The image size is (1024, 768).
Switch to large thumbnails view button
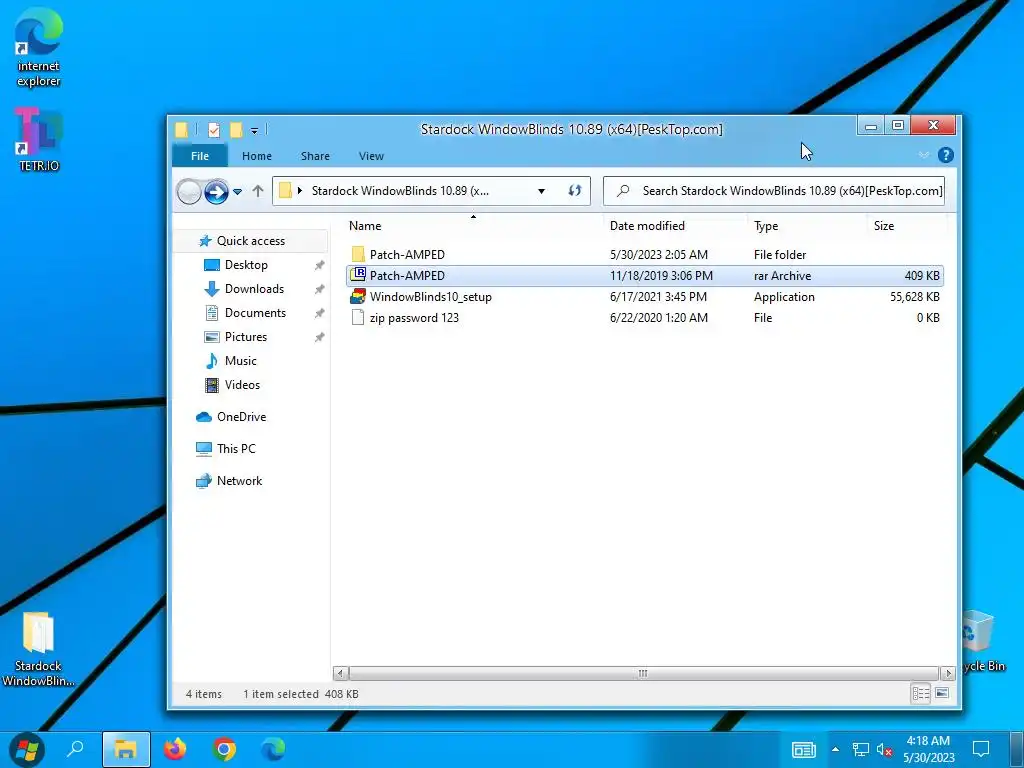[942, 694]
